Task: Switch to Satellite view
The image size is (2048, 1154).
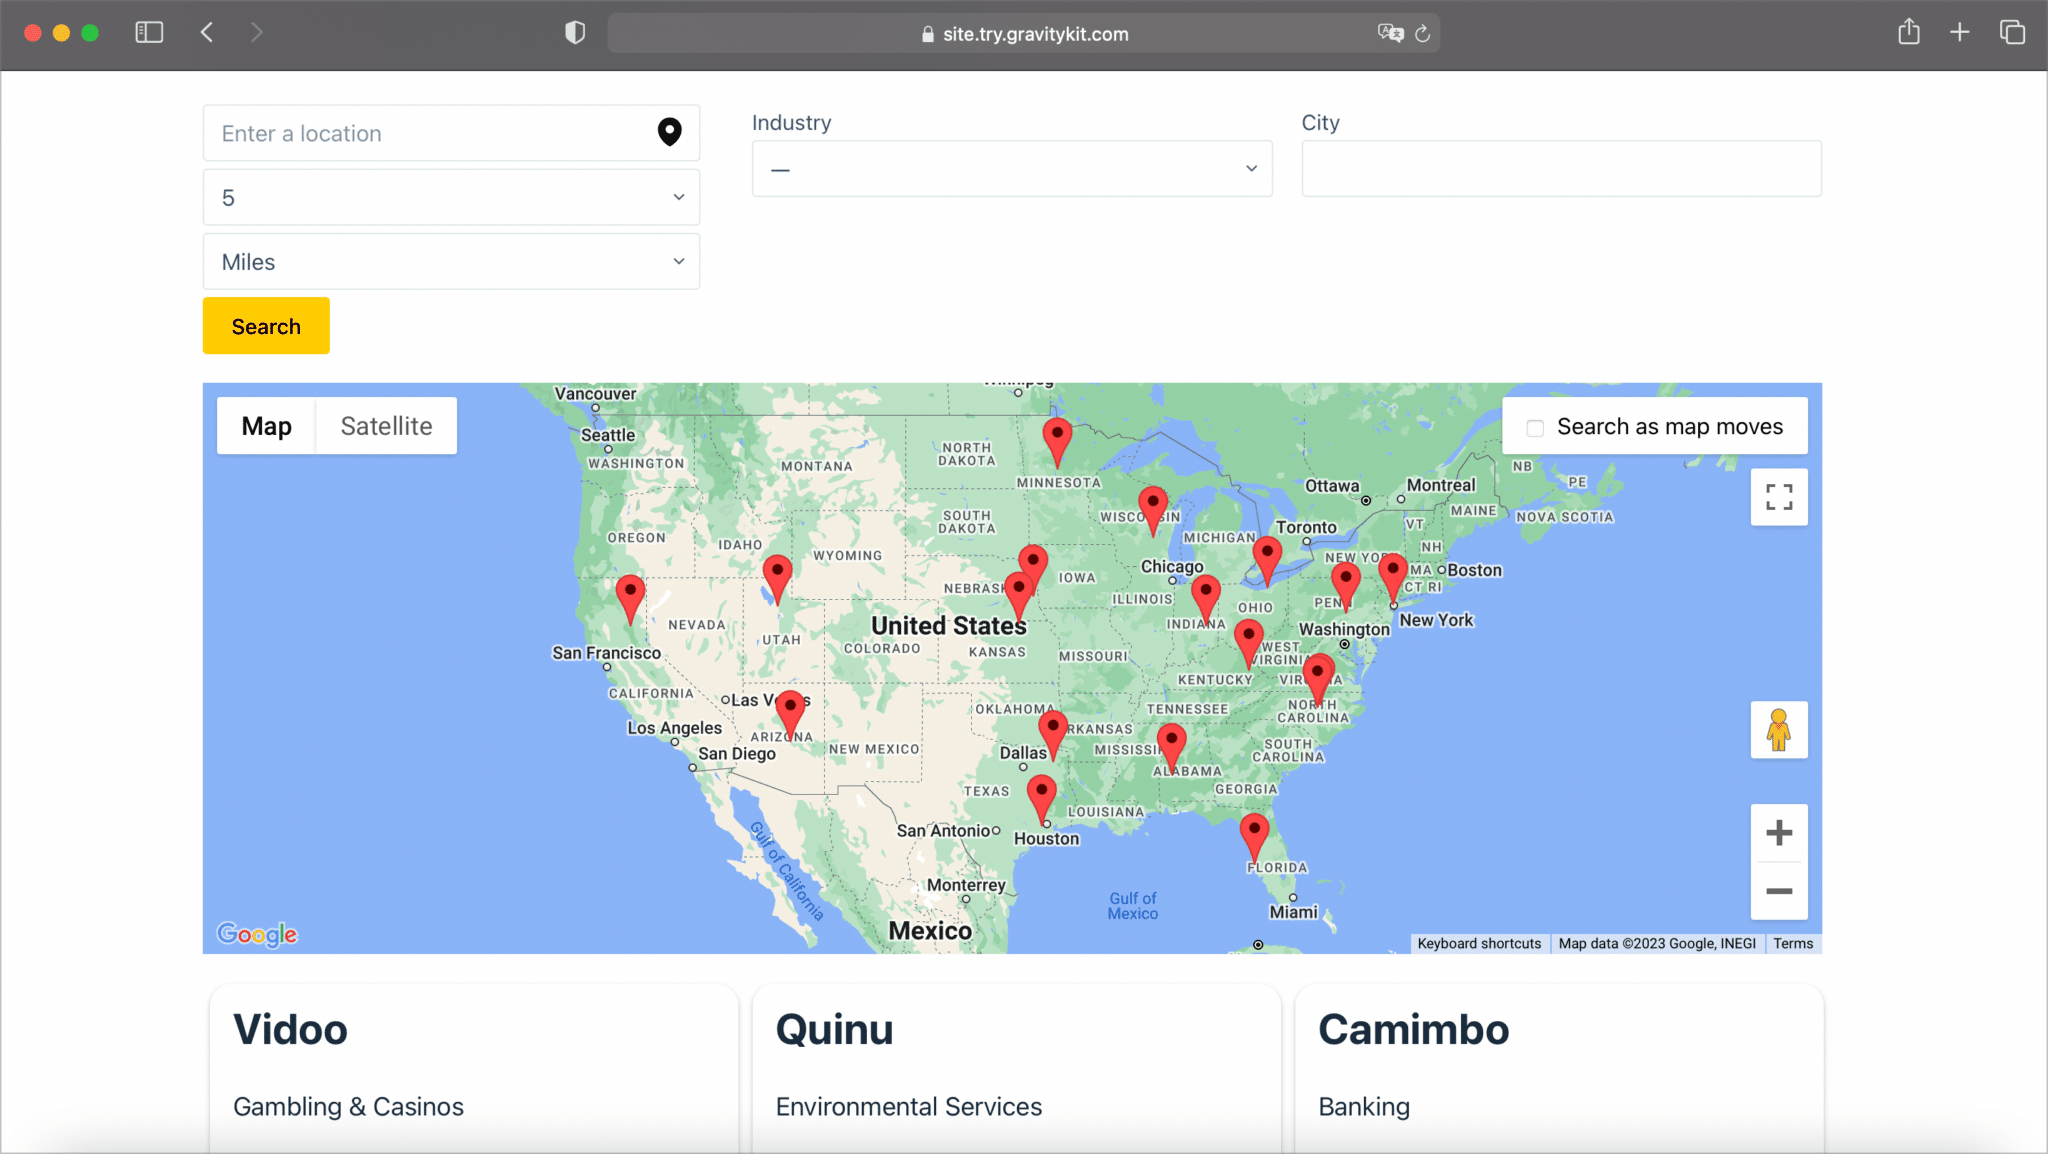Action: tap(386, 425)
